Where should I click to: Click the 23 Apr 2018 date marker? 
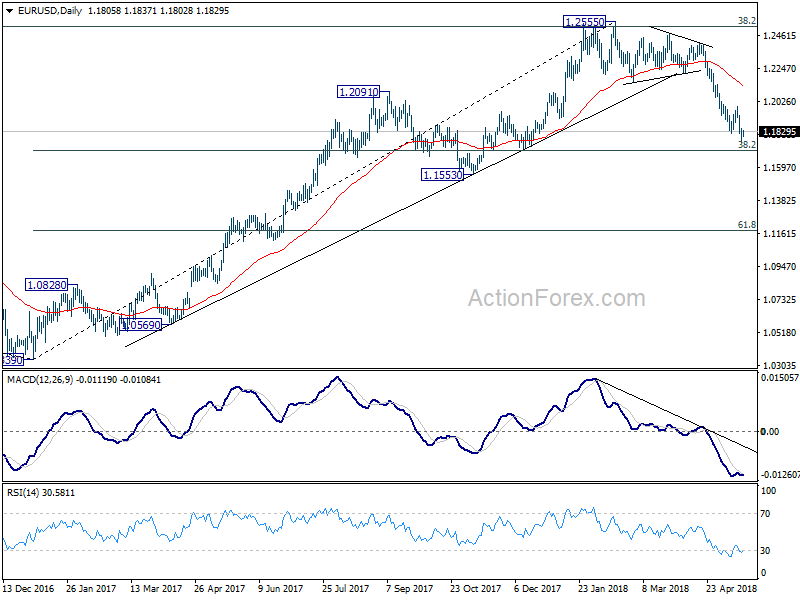pos(731,588)
